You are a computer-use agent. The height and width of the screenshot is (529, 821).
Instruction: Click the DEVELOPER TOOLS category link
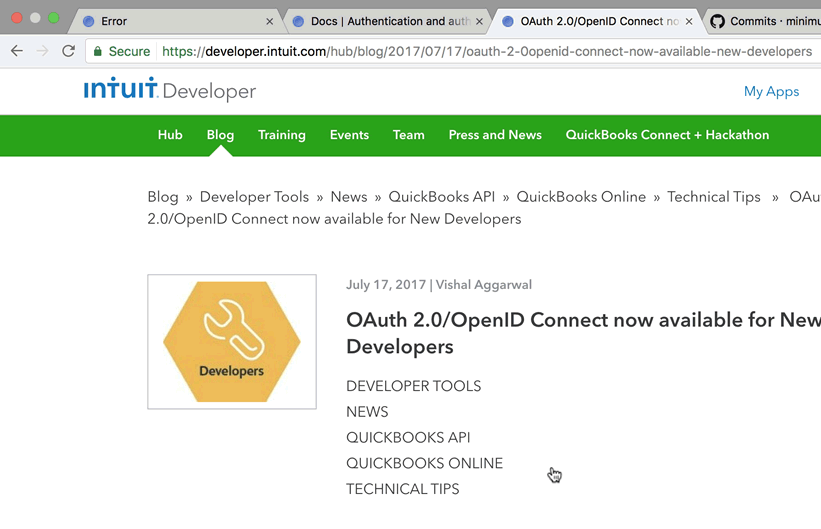tap(414, 386)
